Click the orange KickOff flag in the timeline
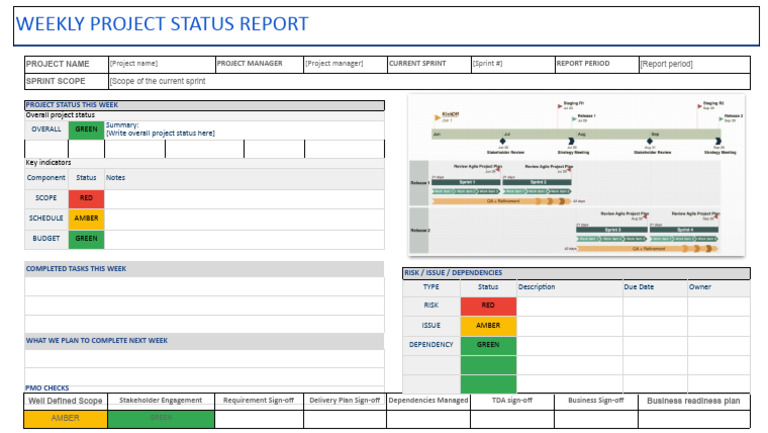Screen dimensions: 768x433 (x=436, y=118)
